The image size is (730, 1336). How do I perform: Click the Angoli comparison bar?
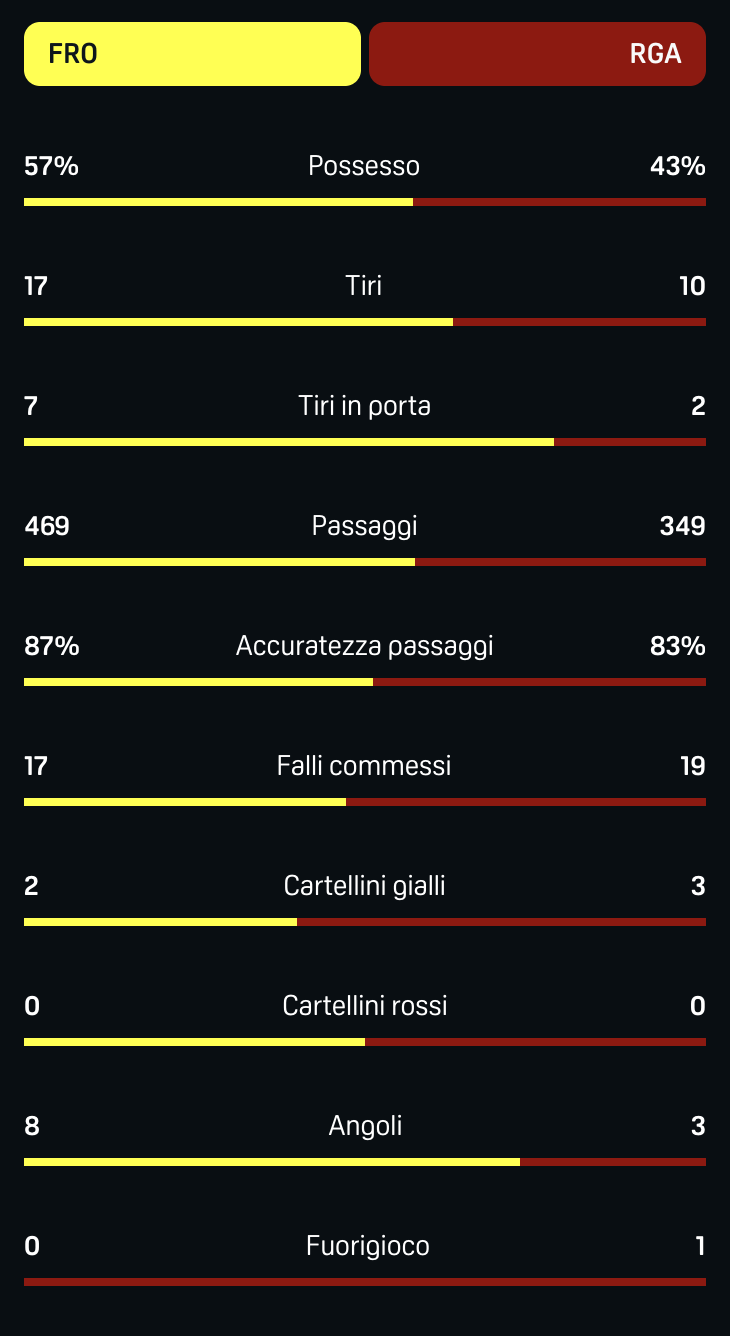click(365, 1162)
